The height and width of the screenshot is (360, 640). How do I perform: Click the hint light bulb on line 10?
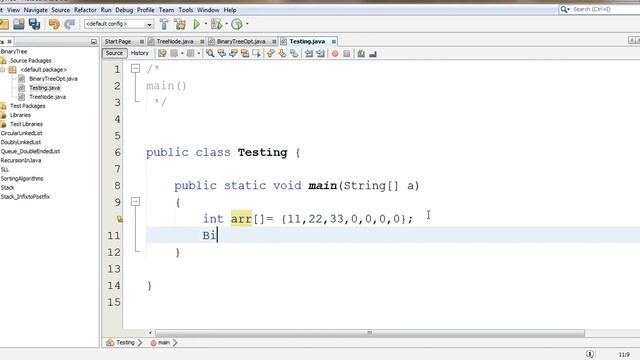pyautogui.click(x=120, y=219)
